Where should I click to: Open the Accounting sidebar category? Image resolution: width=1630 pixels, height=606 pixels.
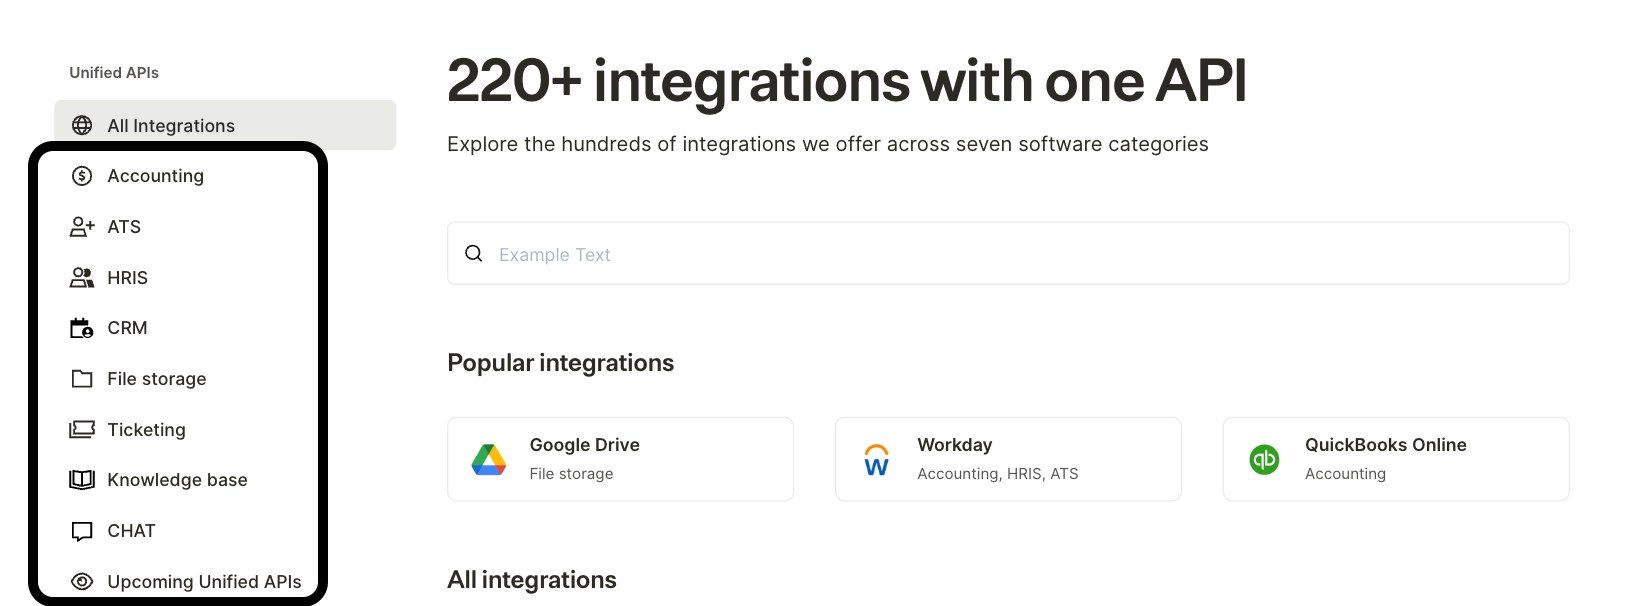155,175
